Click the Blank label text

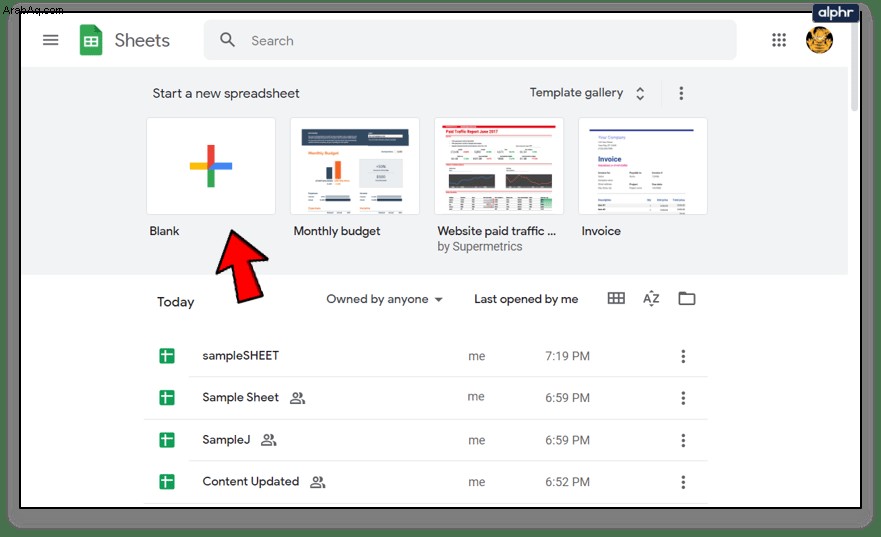tap(164, 231)
